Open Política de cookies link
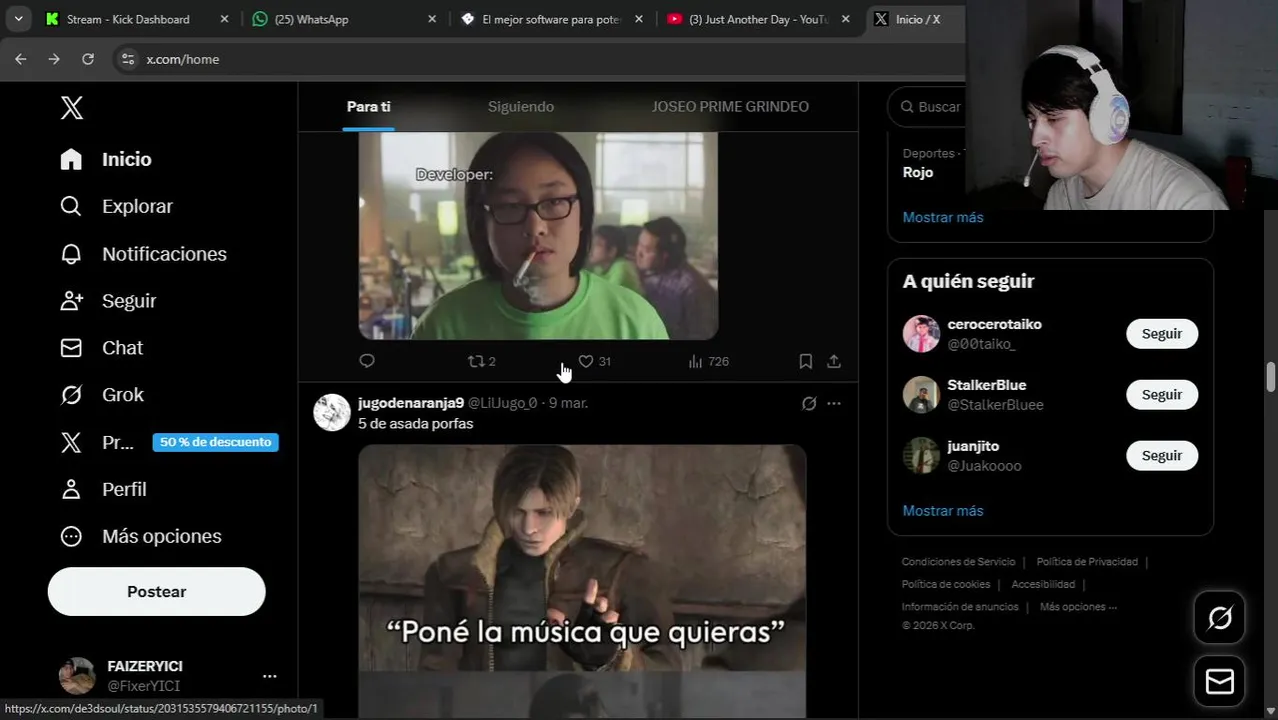This screenshot has height=720, width=1278. pos(945,584)
